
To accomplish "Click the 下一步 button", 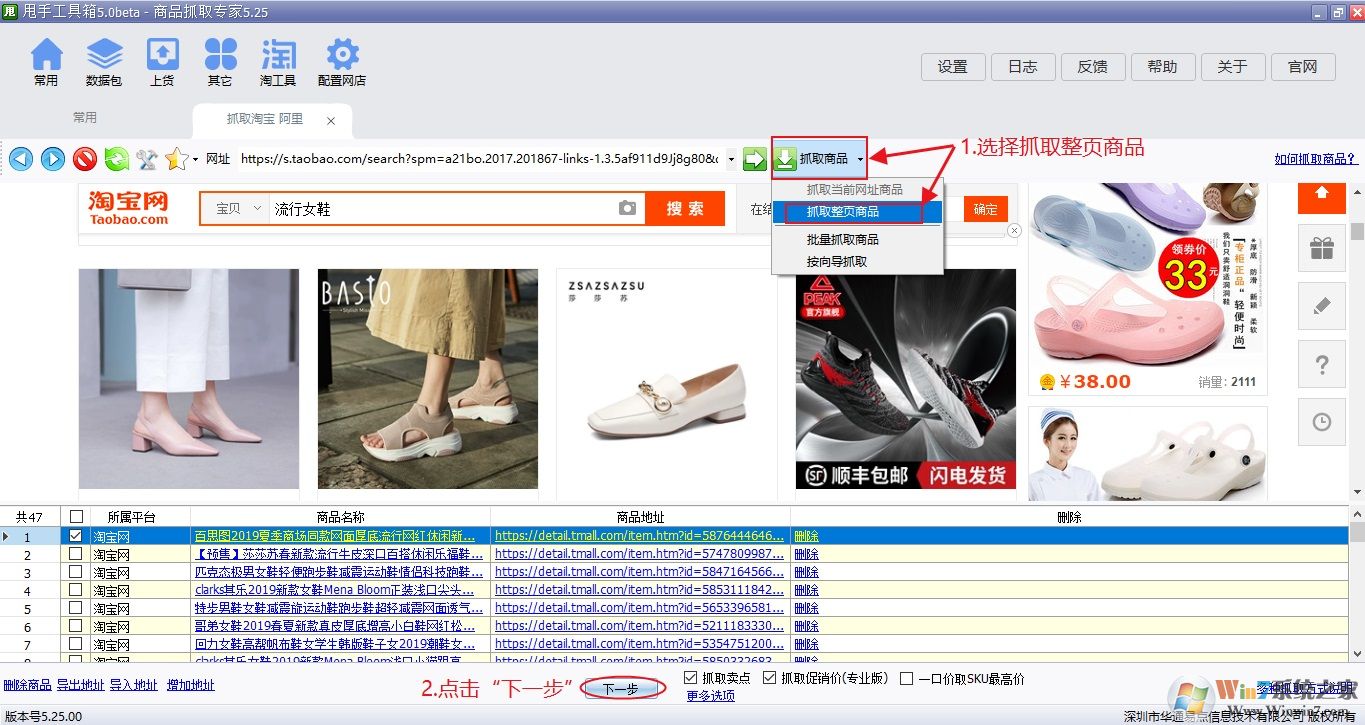I will click(622, 688).
